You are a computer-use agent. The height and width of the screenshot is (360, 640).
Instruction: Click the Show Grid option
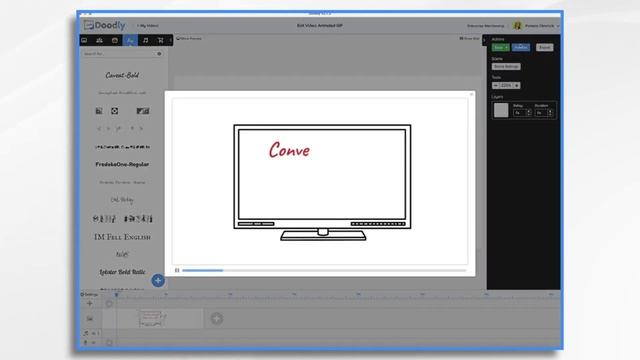469,38
